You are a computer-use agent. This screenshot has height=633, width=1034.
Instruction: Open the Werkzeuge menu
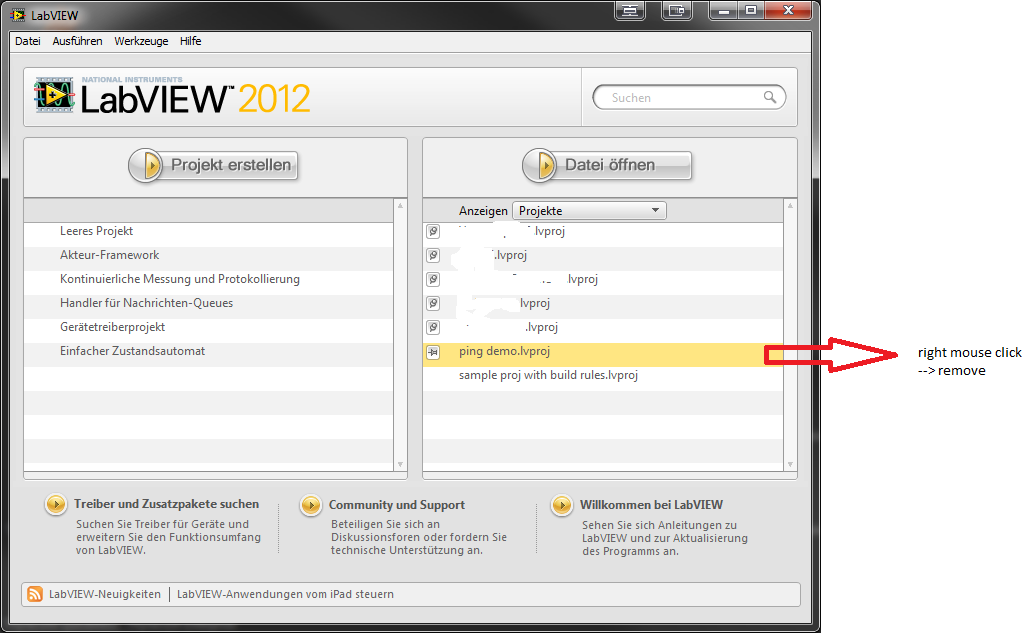tap(141, 41)
